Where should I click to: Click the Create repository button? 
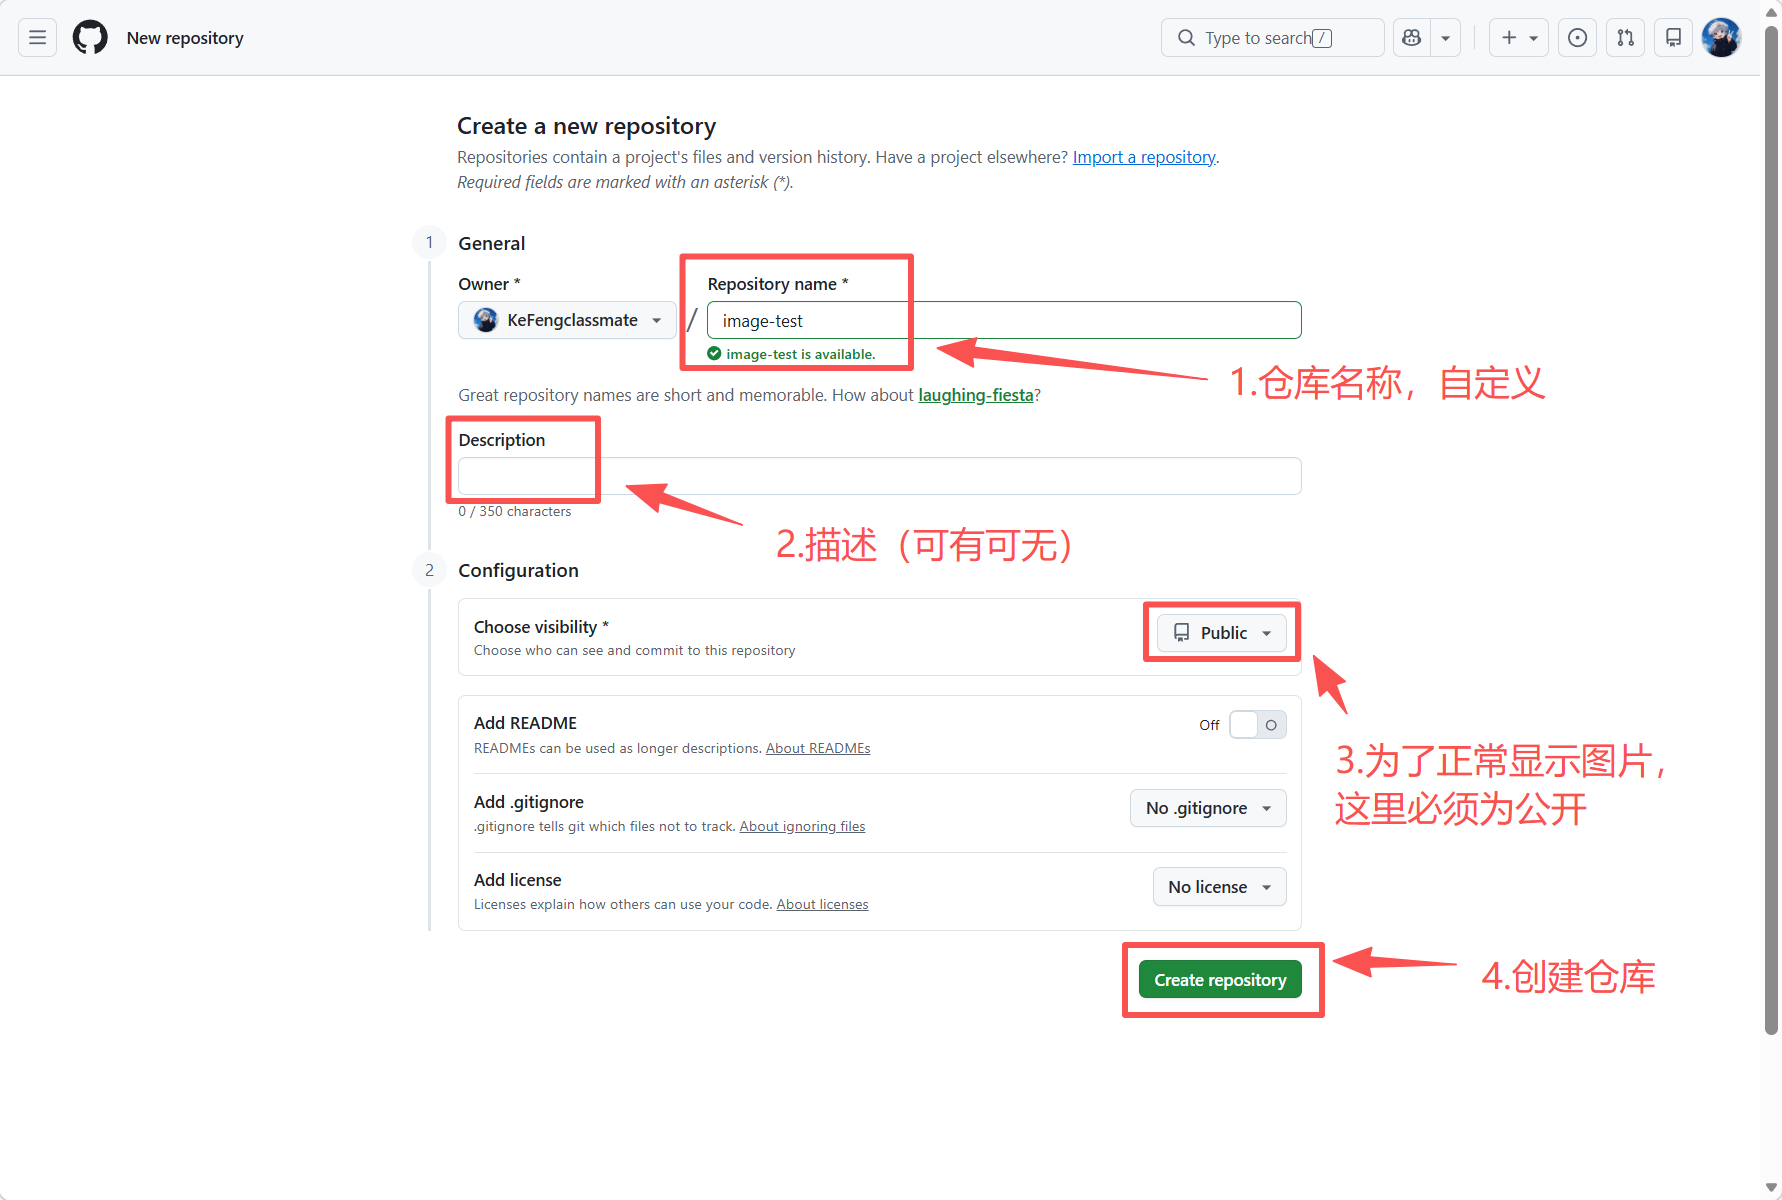point(1220,980)
